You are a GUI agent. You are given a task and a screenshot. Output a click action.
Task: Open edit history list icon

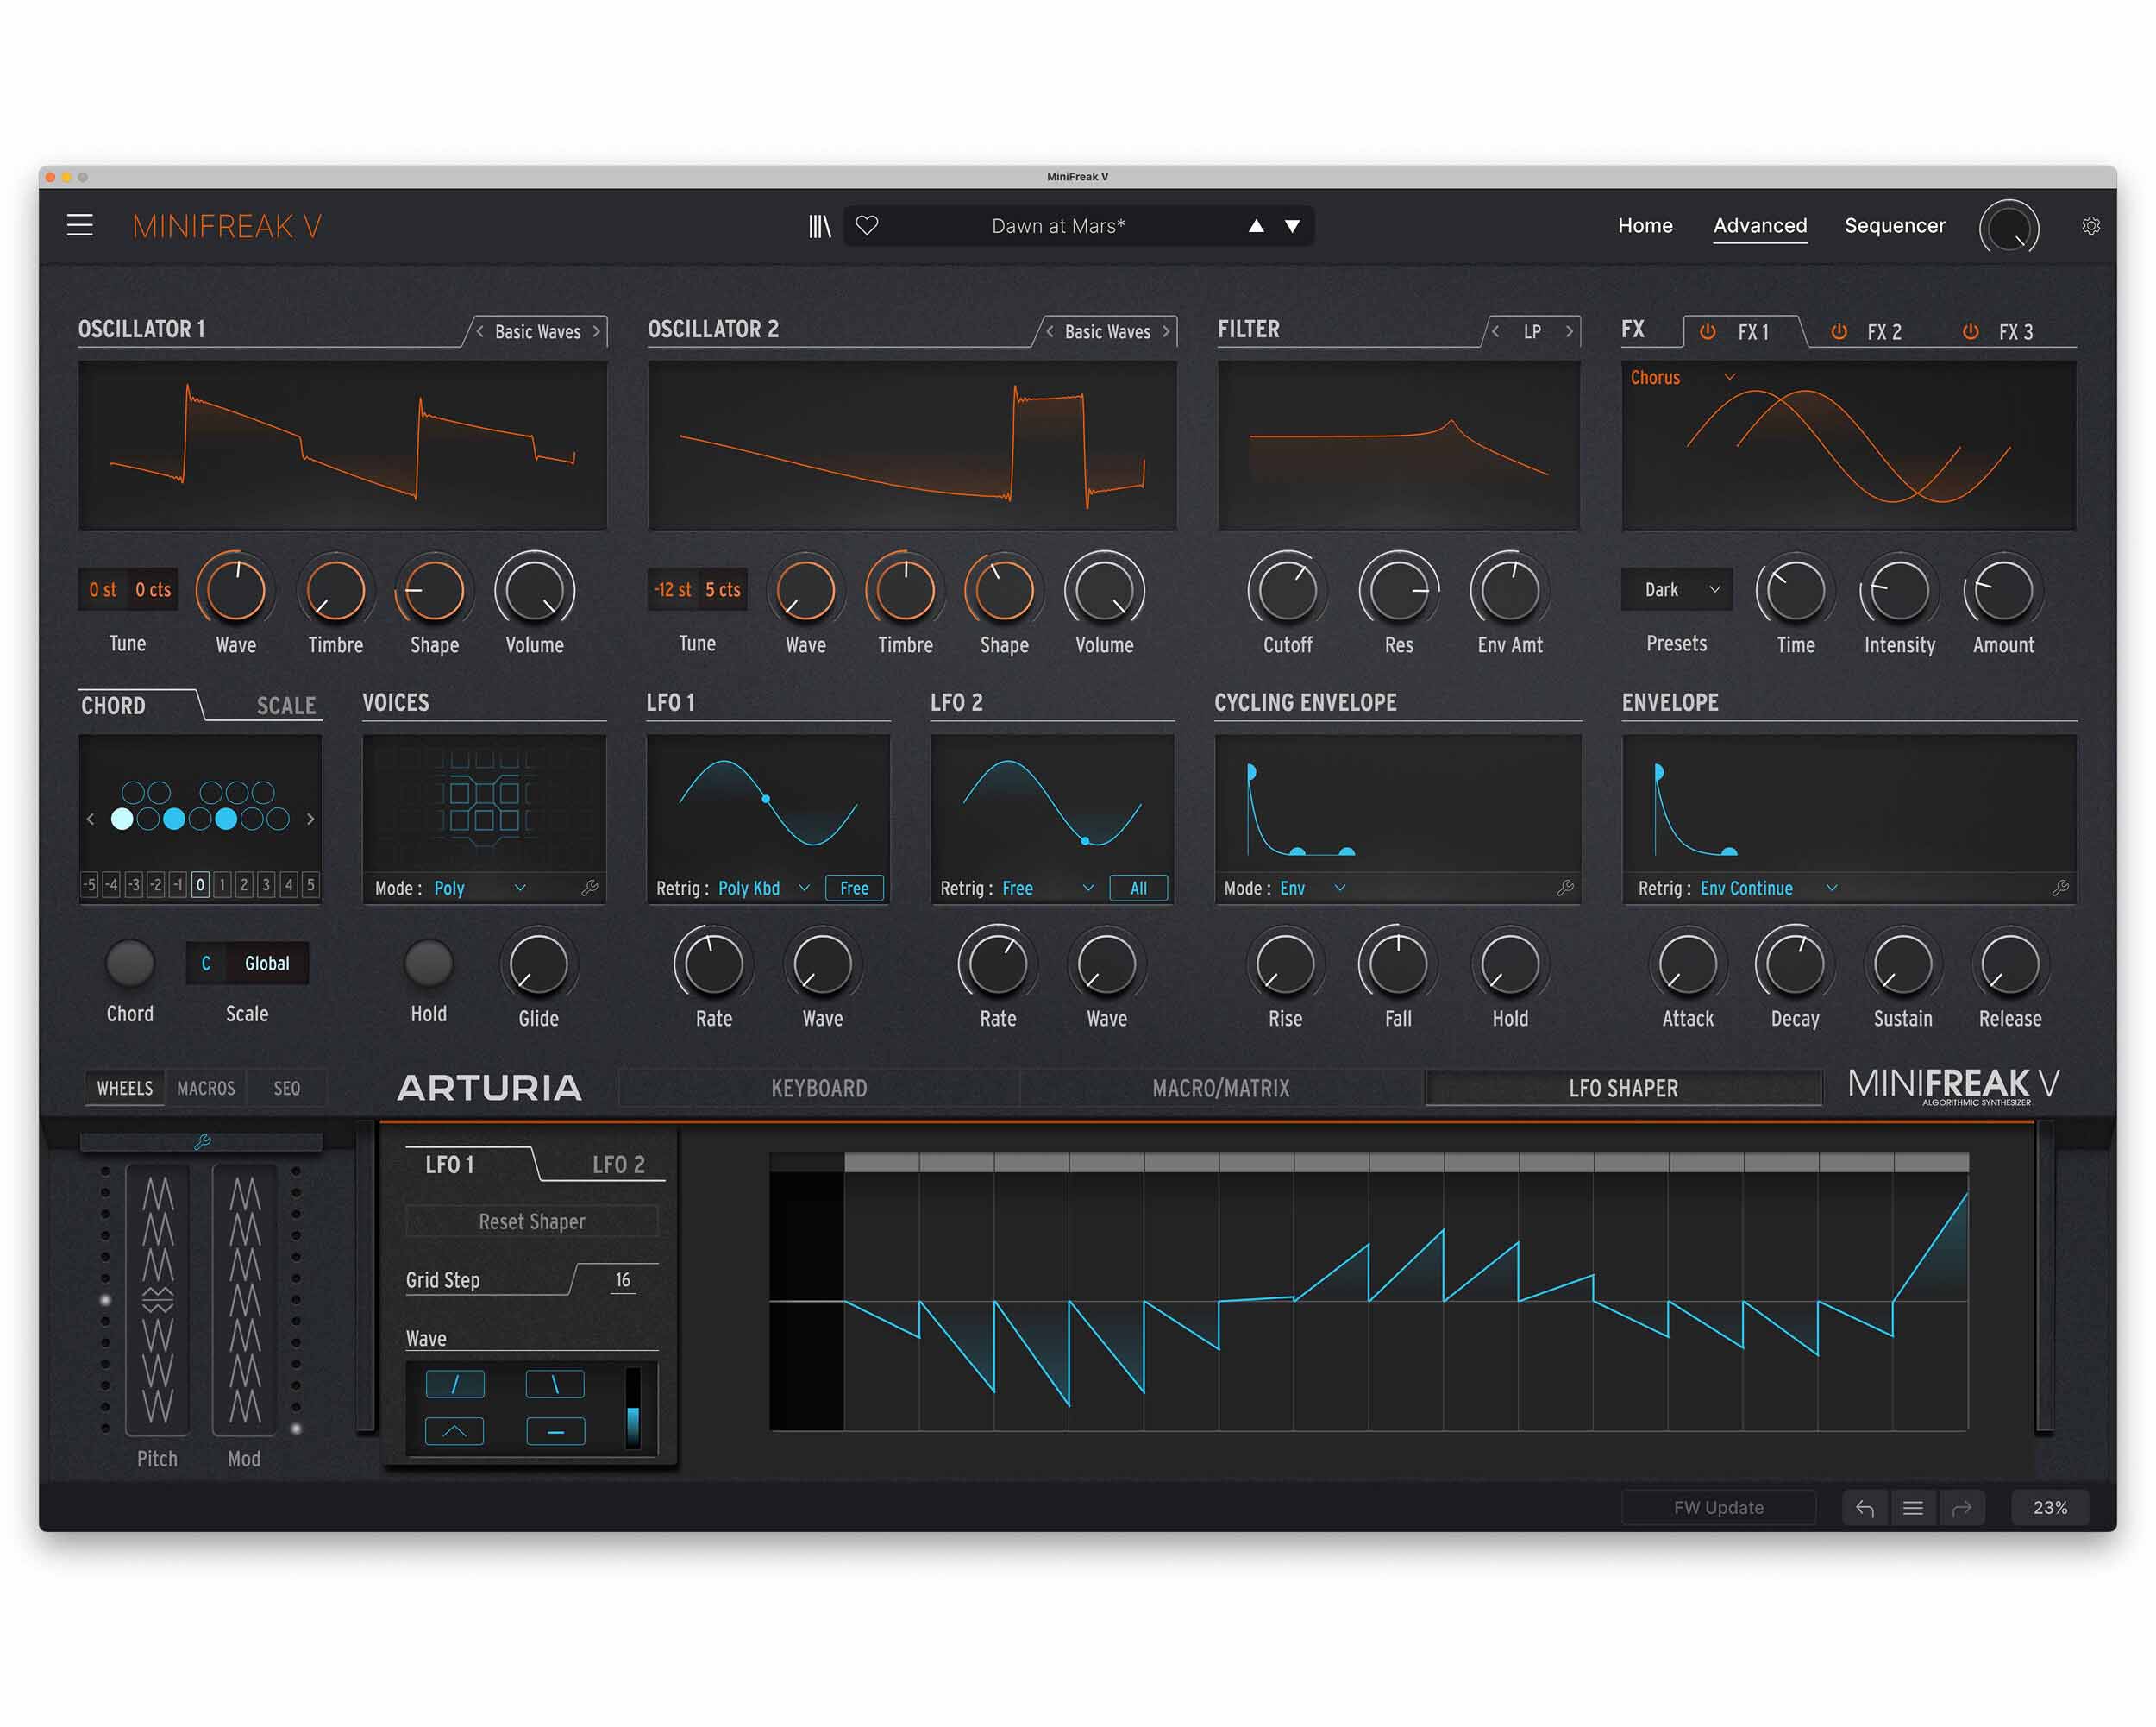point(1913,1508)
